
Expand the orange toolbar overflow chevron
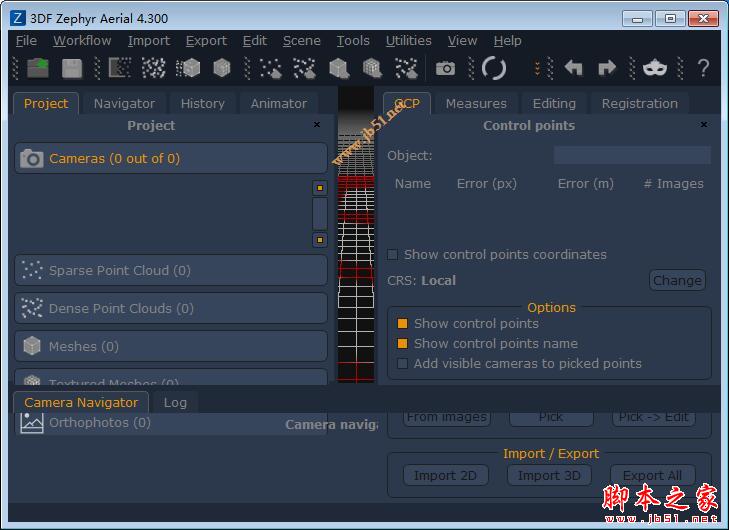click(537, 69)
